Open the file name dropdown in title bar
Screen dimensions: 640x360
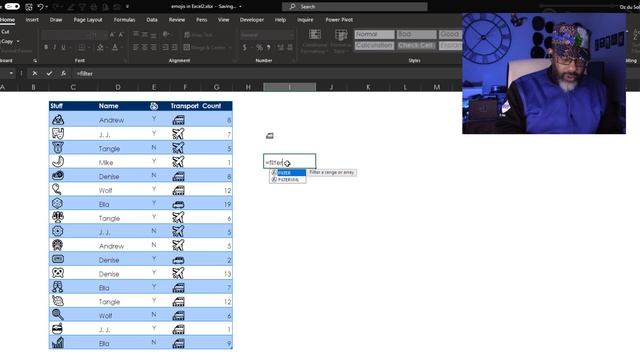240,7
